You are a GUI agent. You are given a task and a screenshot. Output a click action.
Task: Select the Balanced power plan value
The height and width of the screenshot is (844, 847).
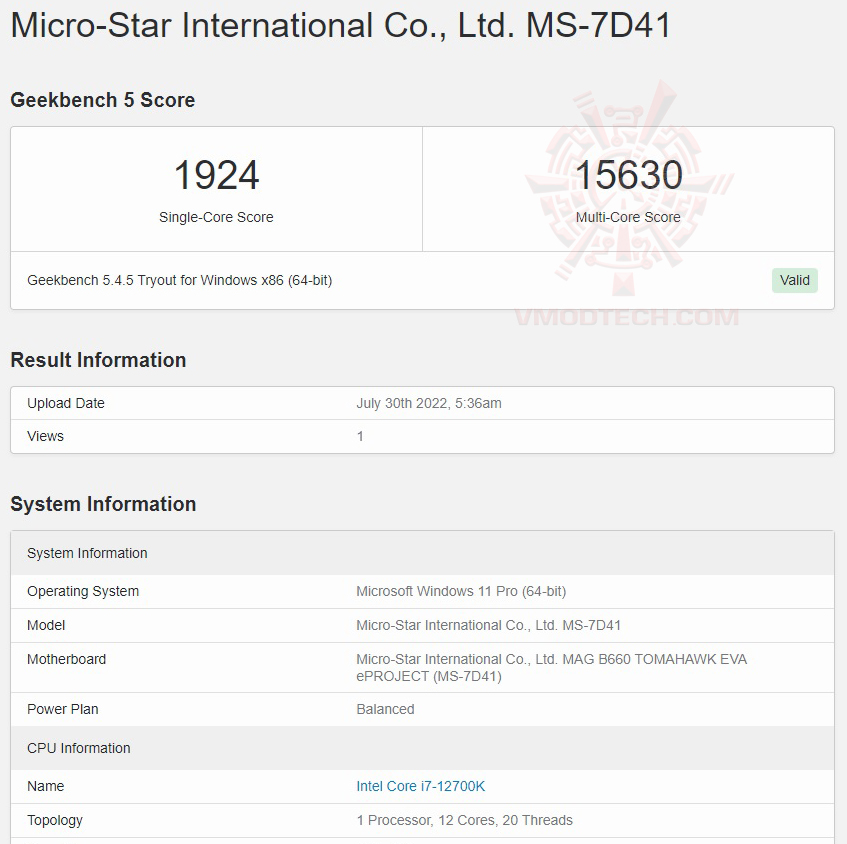pyautogui.click(x=385, y=709)
